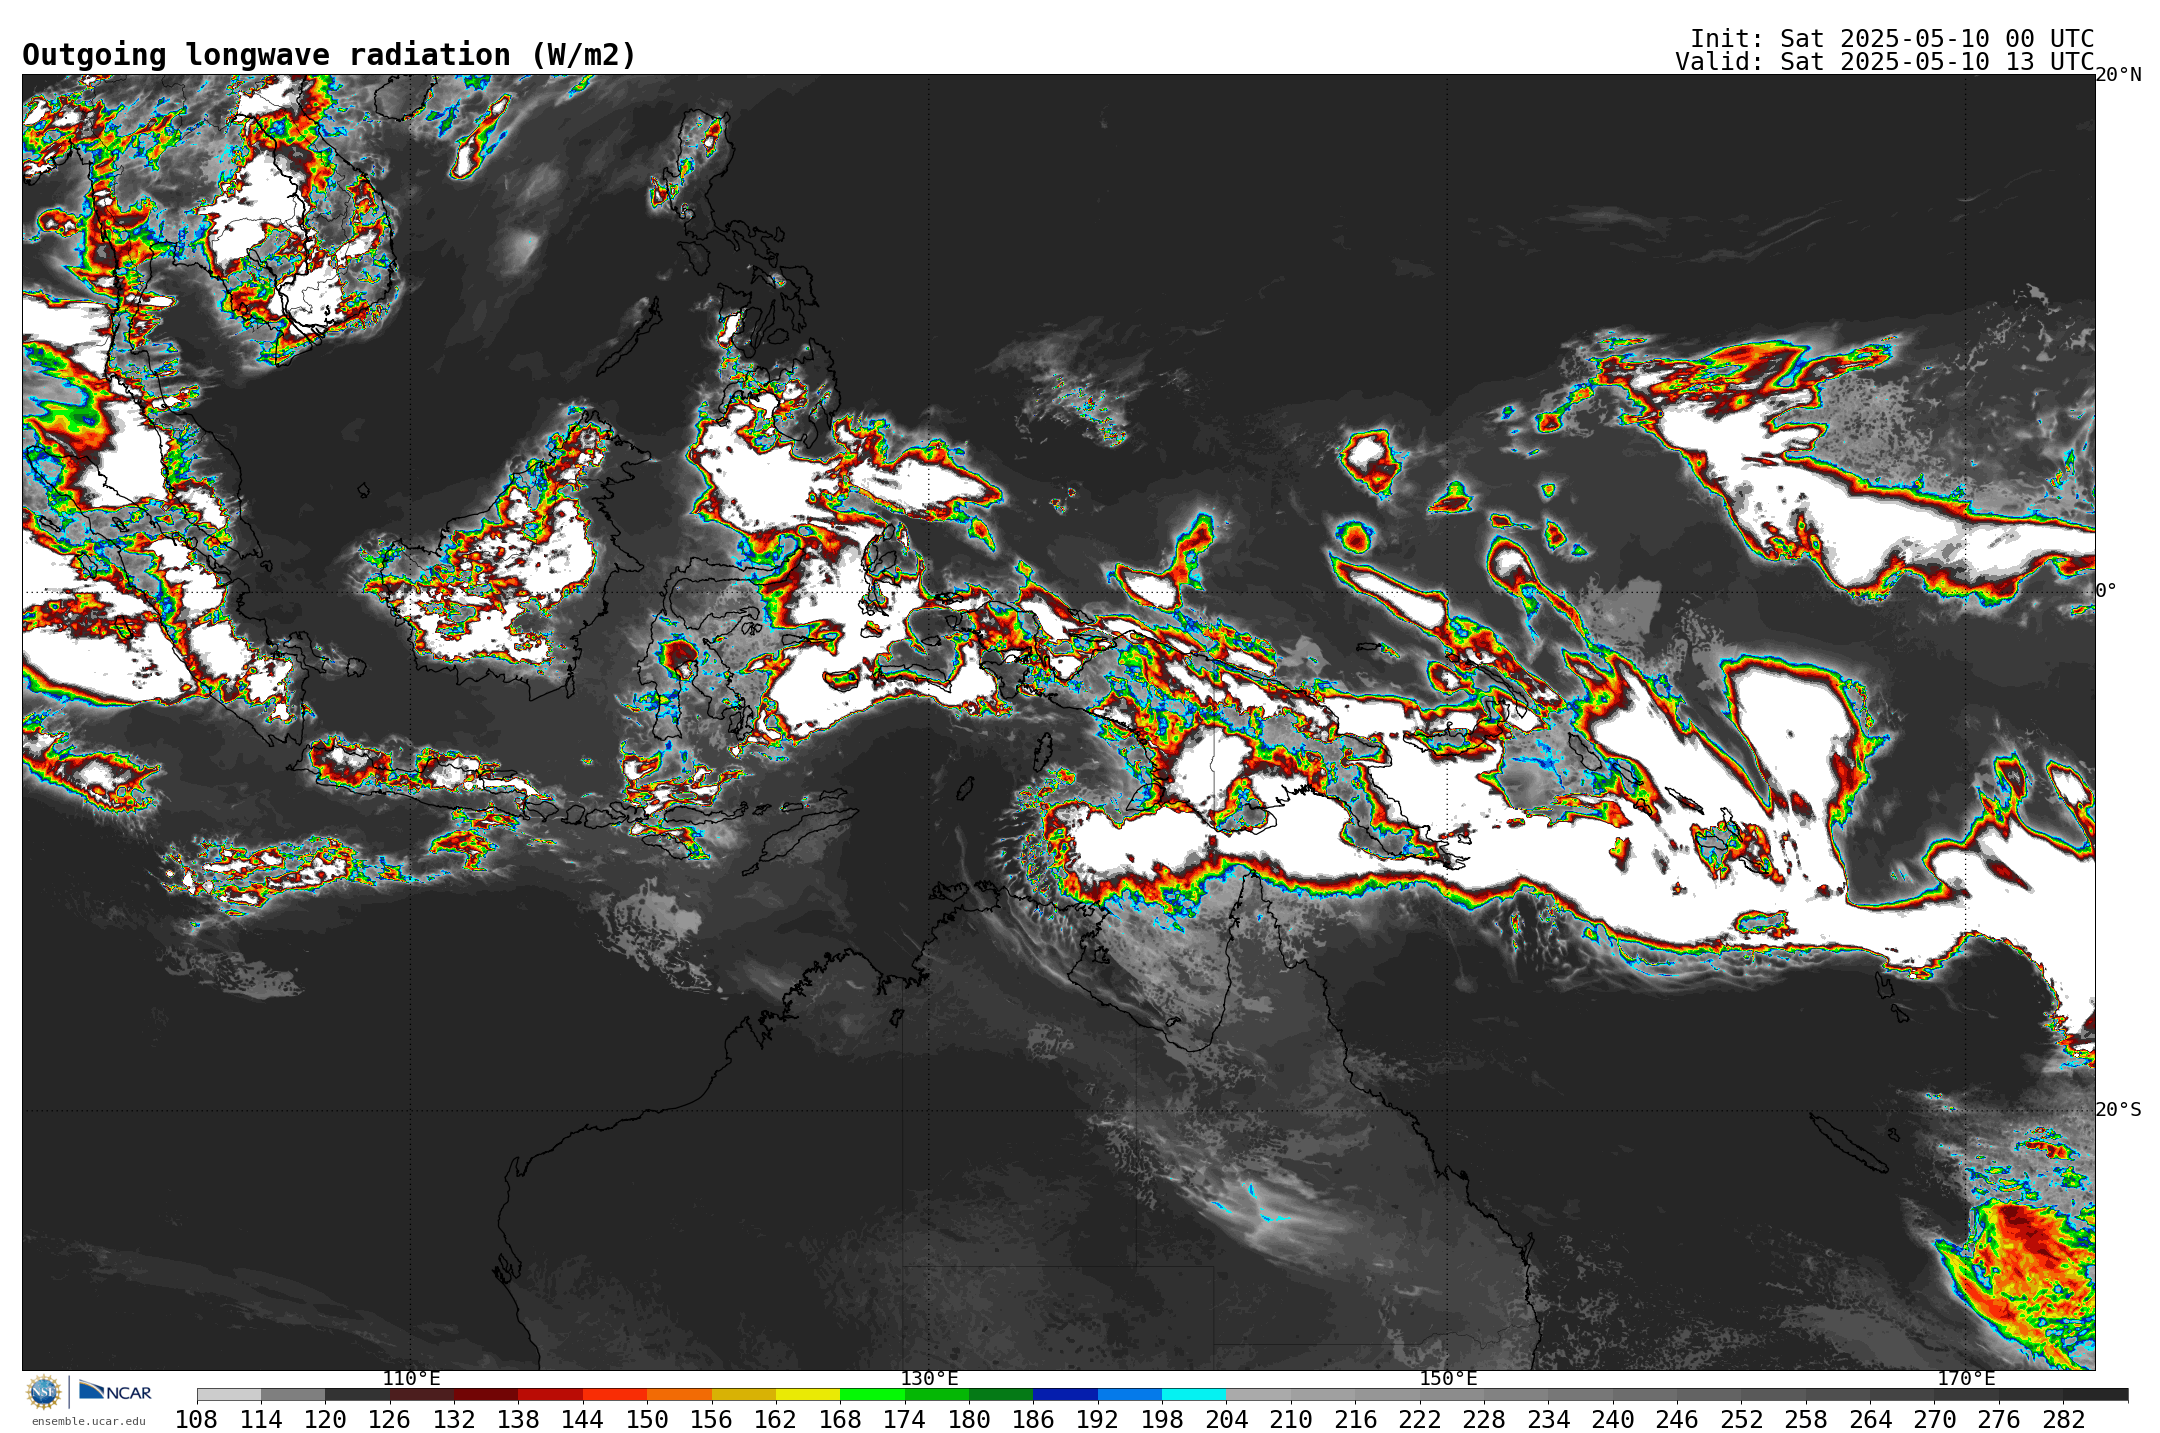2160x1433 pixels.
Task: Click the 'Init: Sat 2025-05-10 00 UTC' text
Action: pos(1892,38)
